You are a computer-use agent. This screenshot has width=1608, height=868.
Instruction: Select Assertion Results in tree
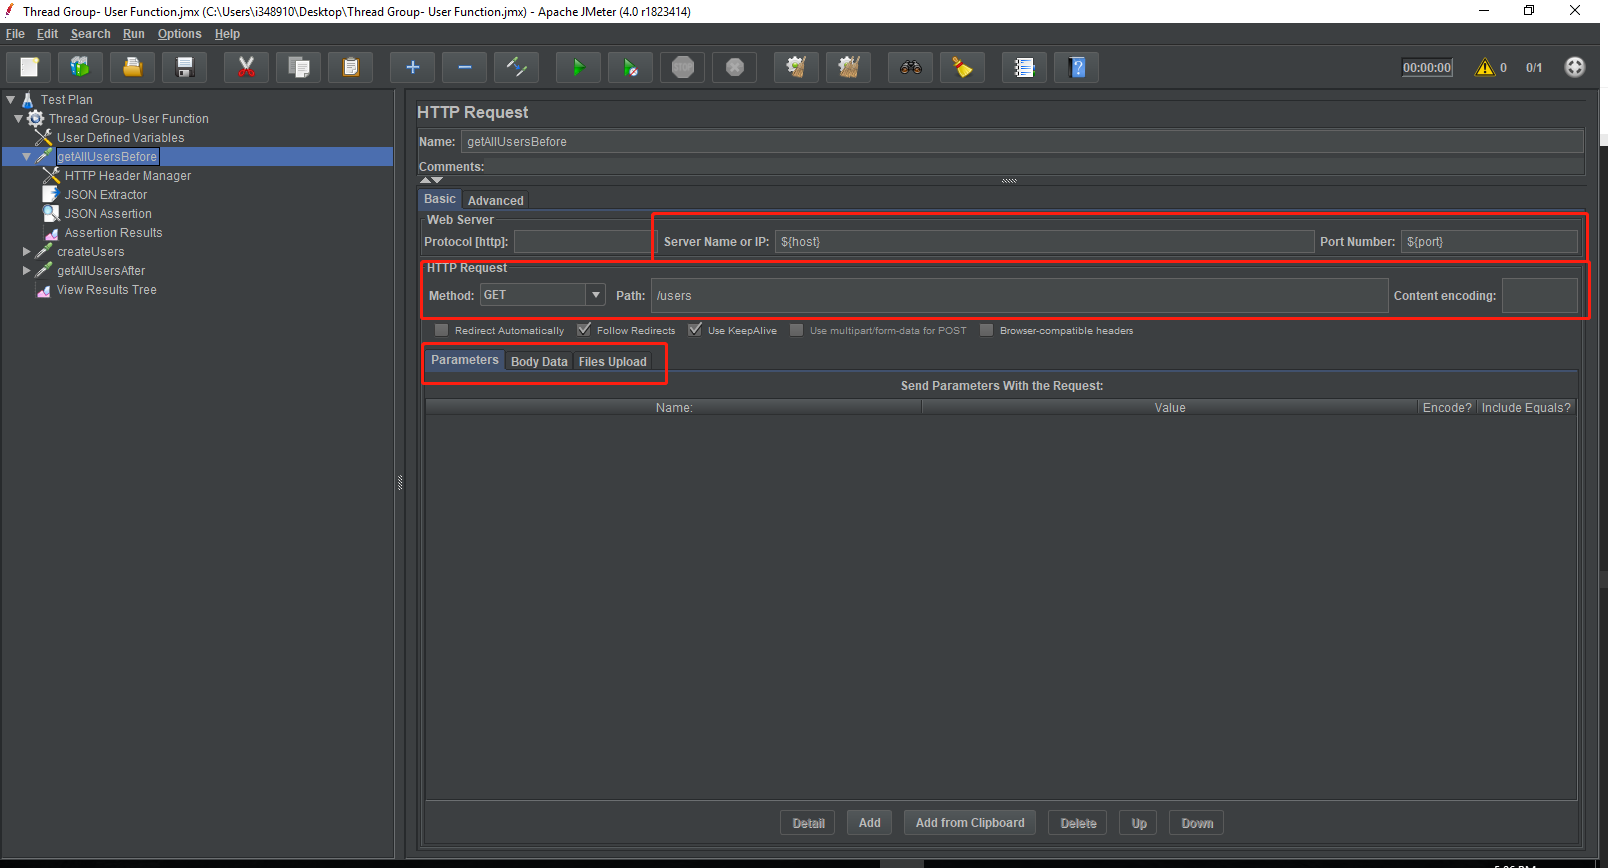[113, 232]
